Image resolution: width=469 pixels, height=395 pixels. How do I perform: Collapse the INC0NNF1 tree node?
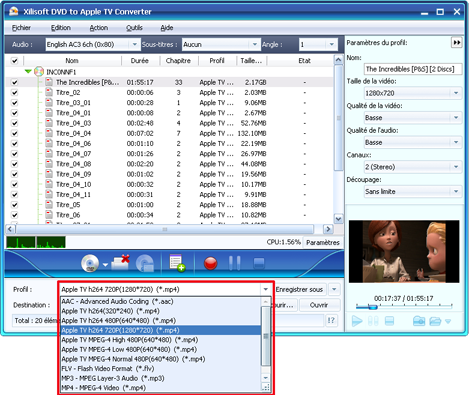[28, 71]
